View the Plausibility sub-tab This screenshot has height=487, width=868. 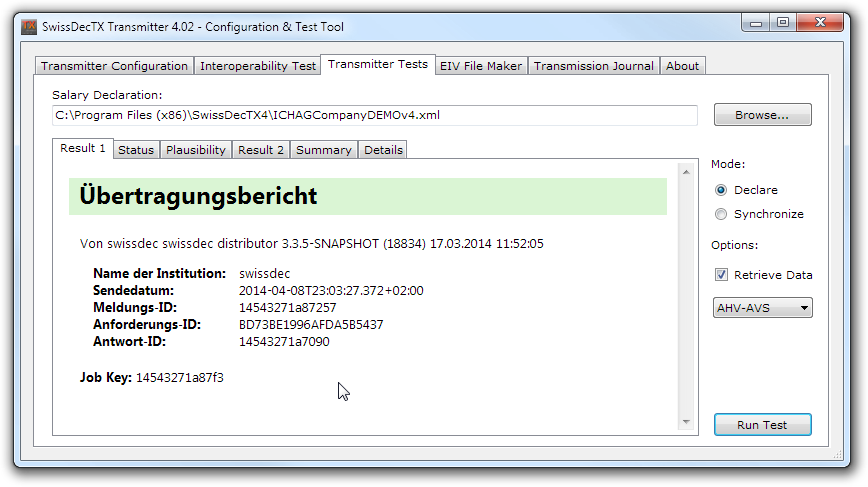click(x=195, y=150)
